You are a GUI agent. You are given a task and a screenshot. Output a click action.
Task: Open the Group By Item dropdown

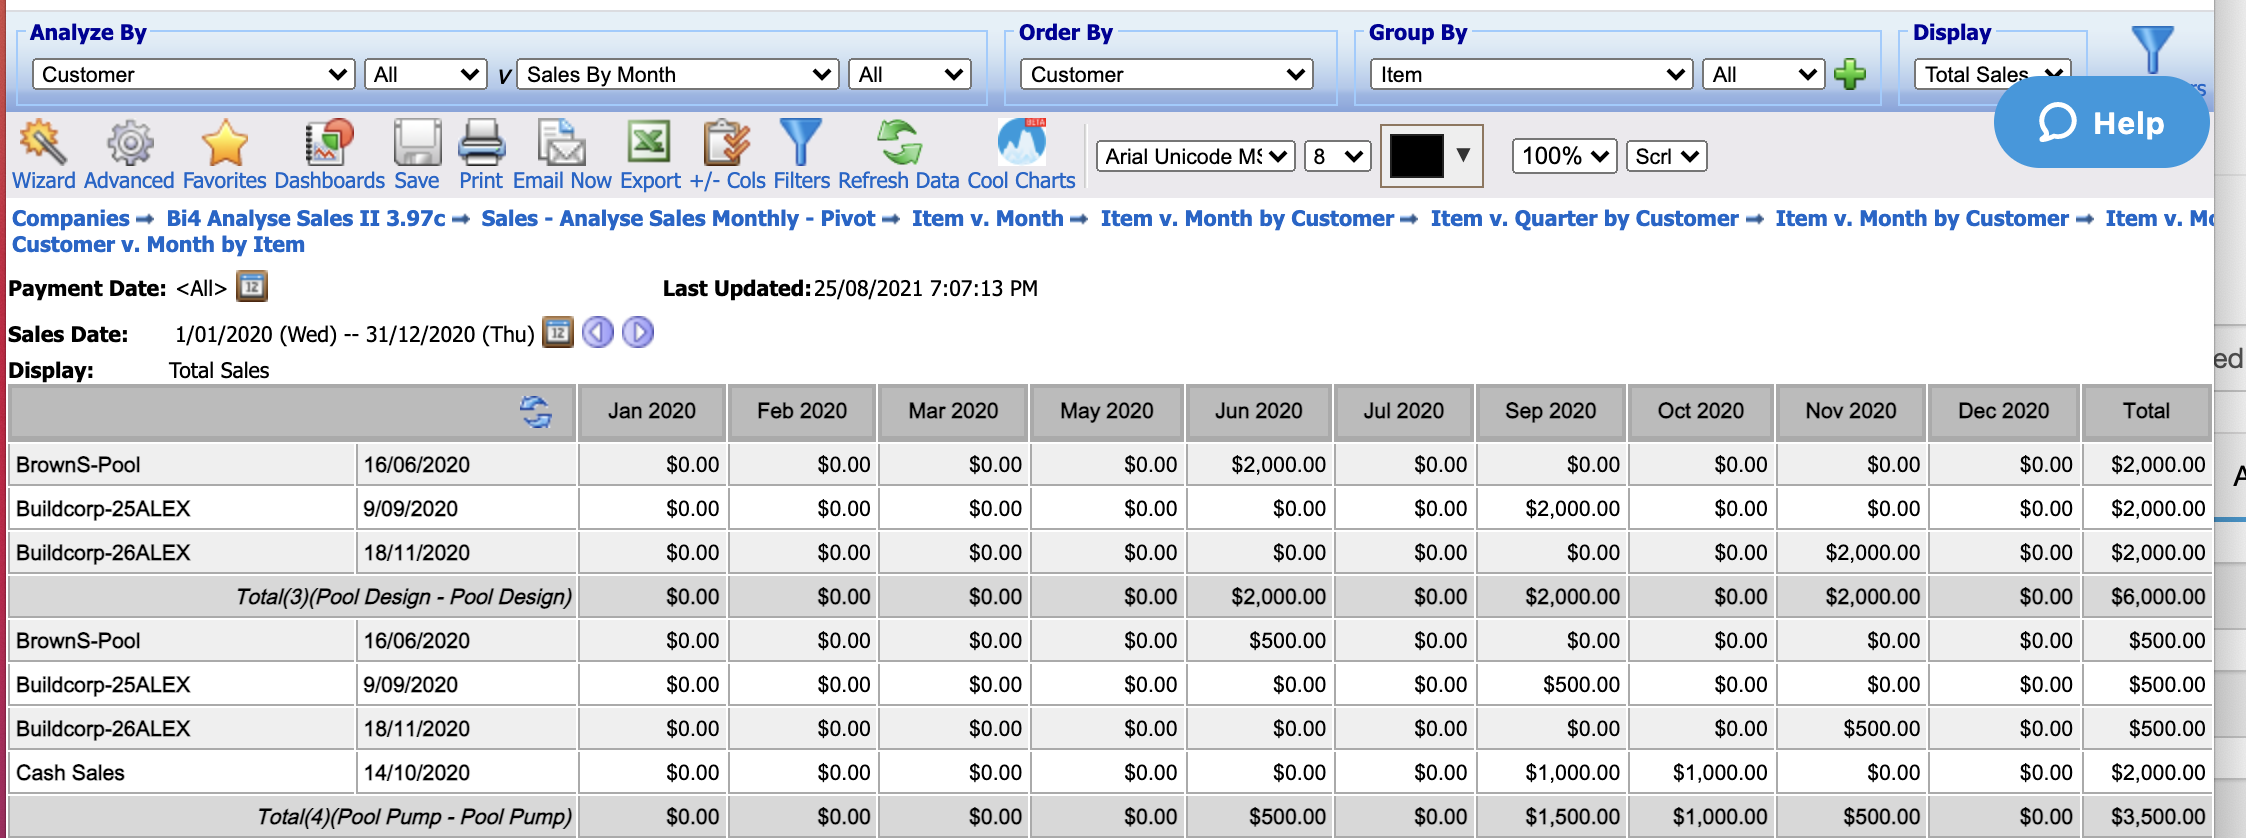coord(1532,75)
